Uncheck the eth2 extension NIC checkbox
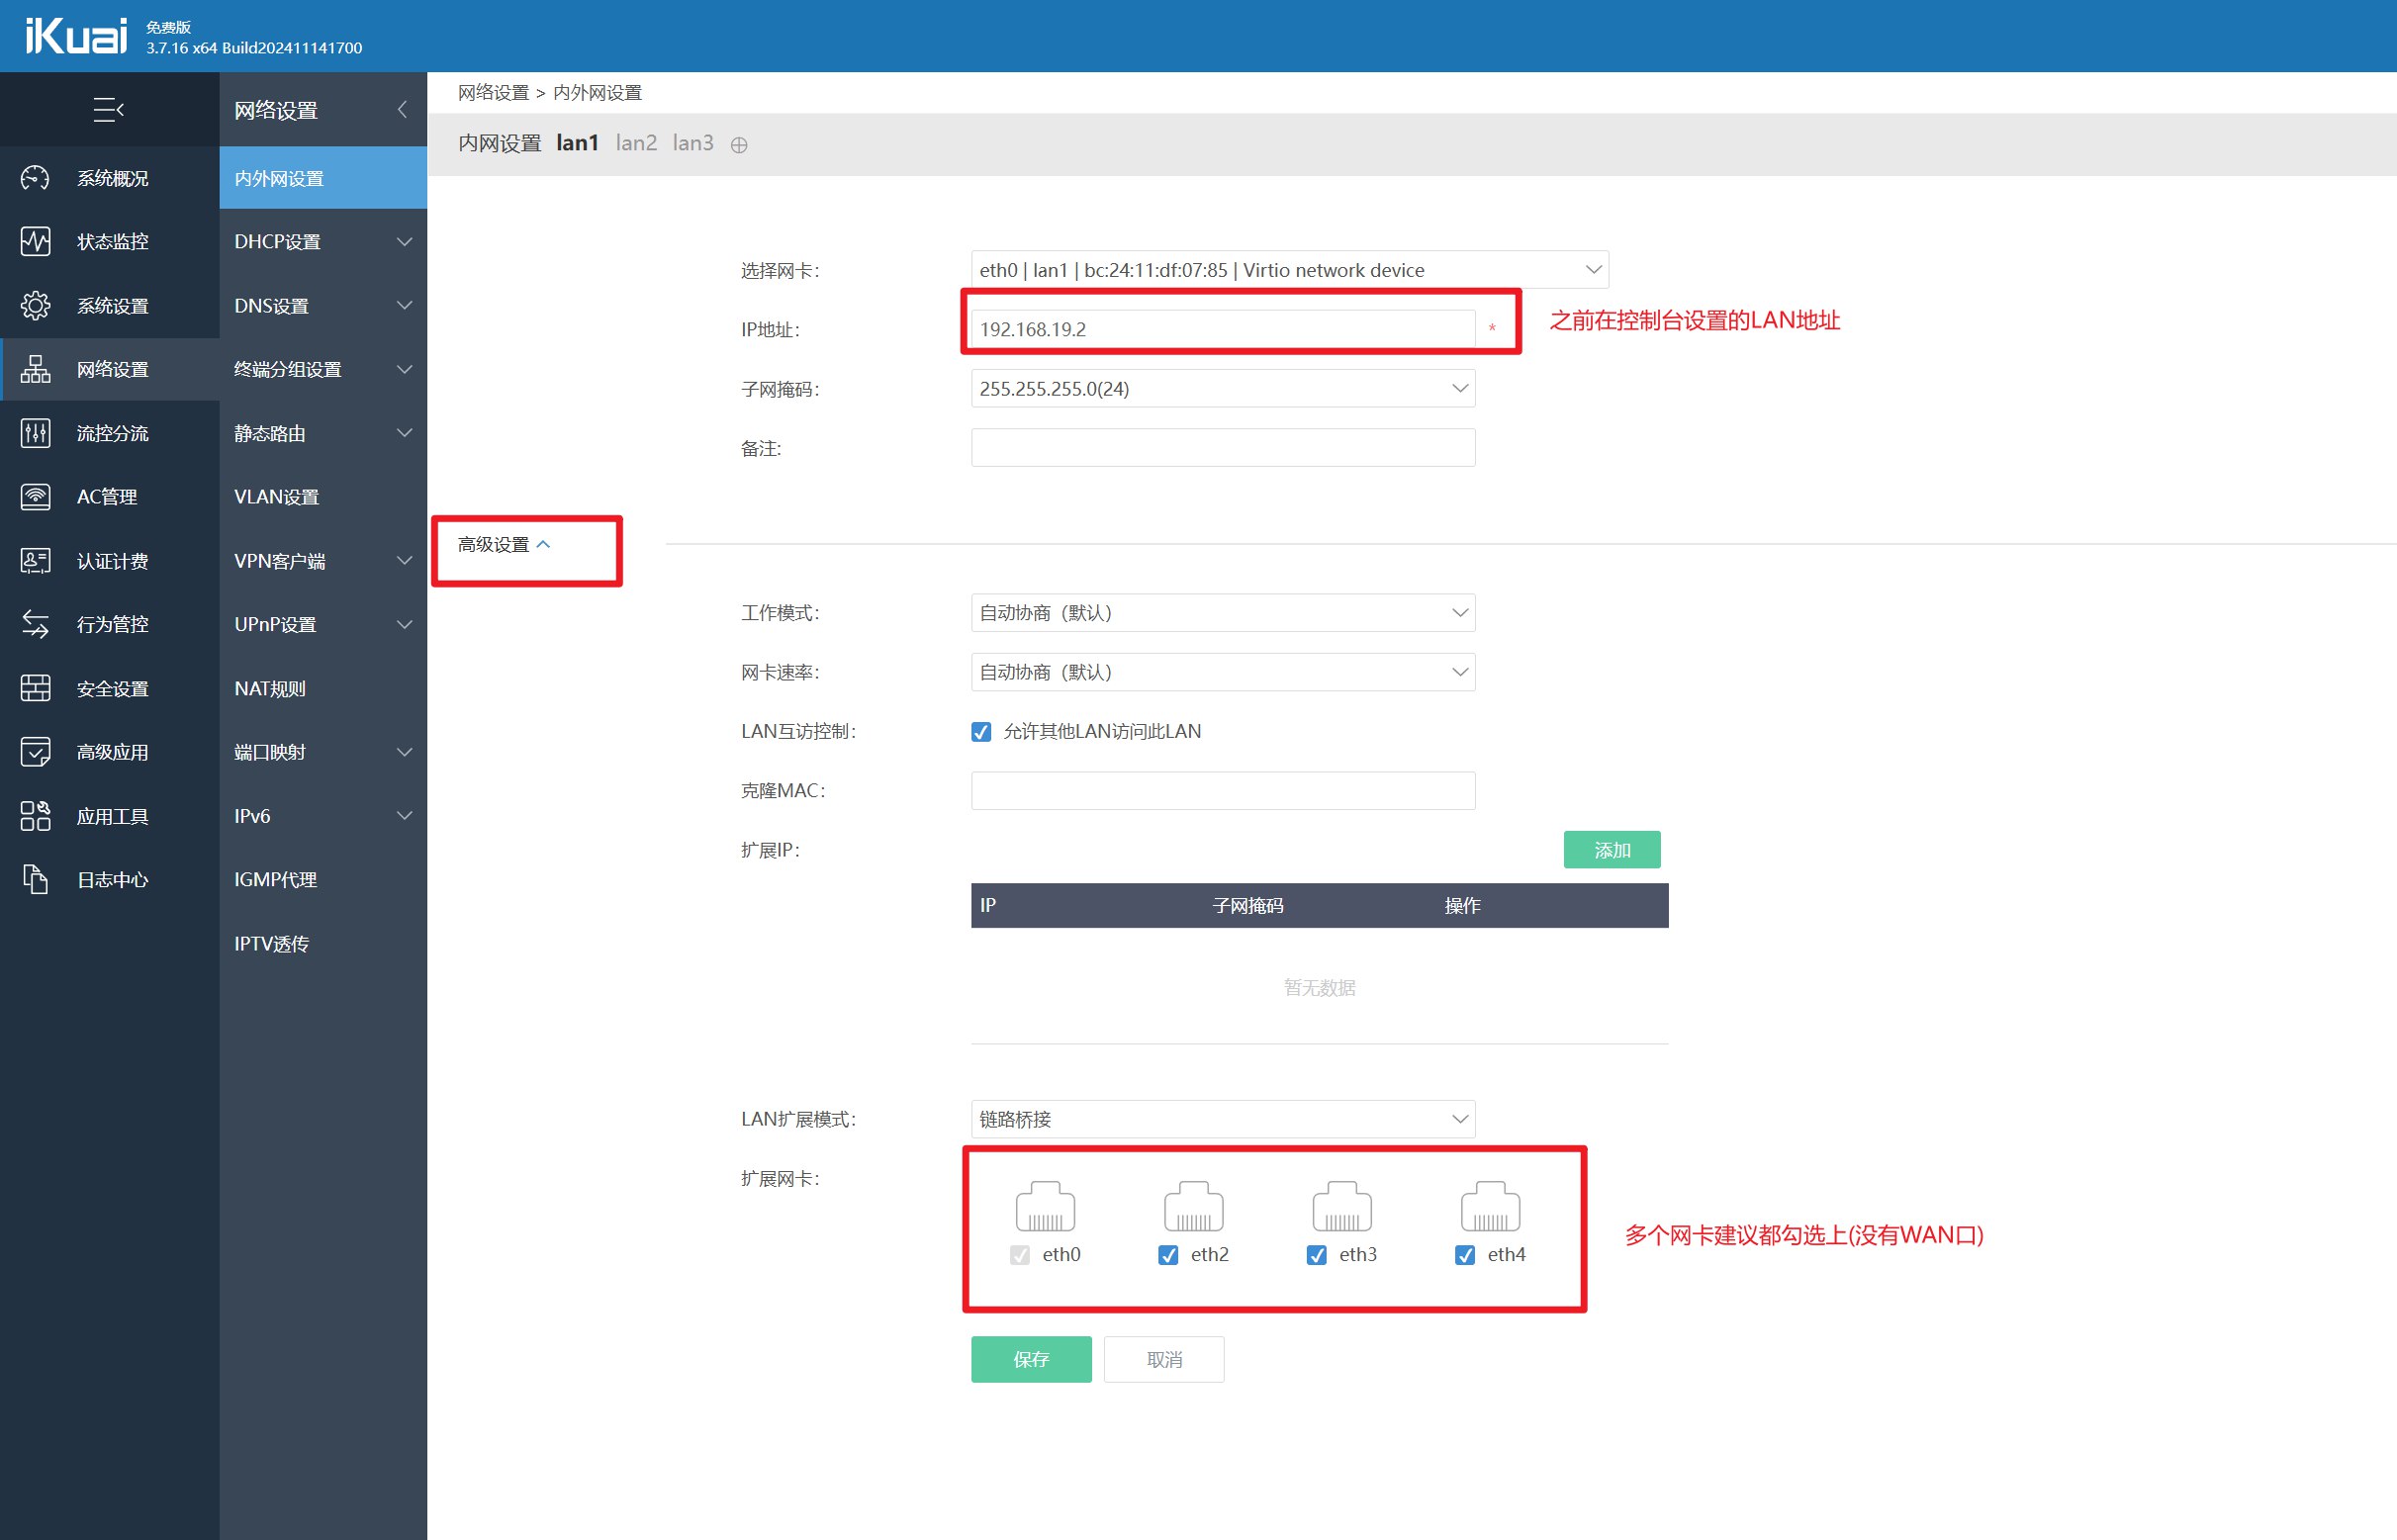 click(1167, 1254)
